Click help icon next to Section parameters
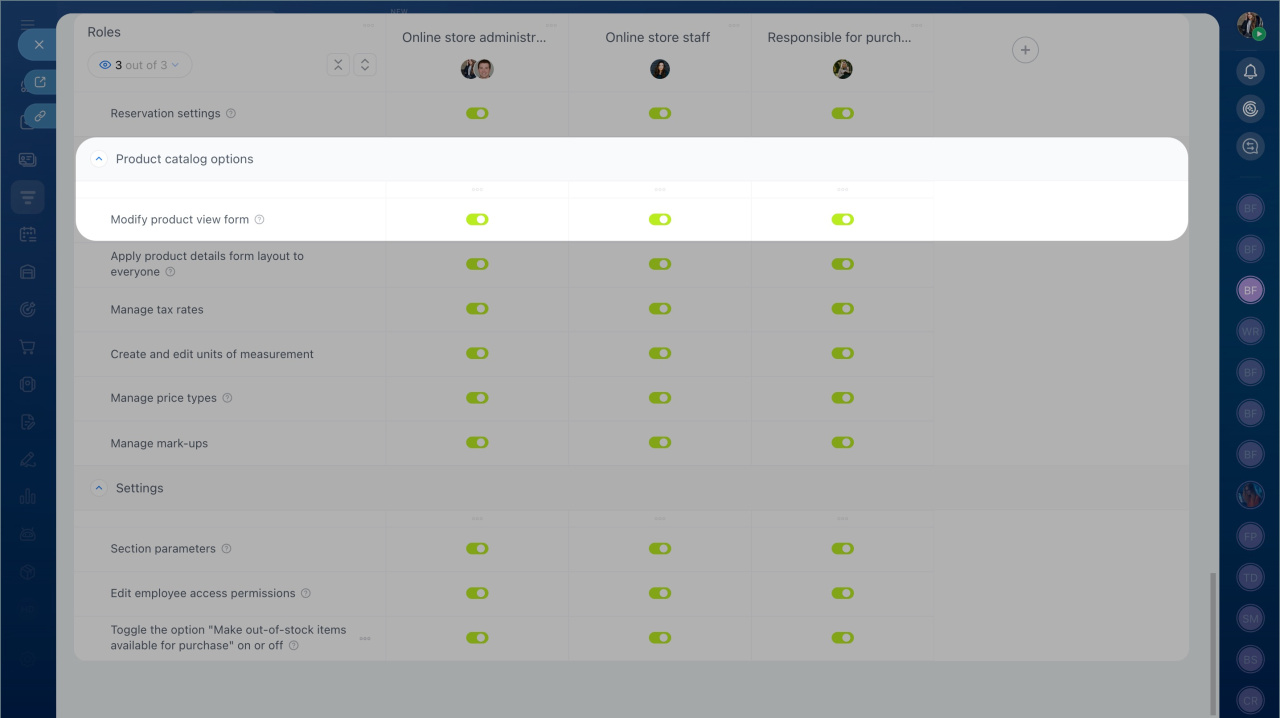 (x=226, y=549)
